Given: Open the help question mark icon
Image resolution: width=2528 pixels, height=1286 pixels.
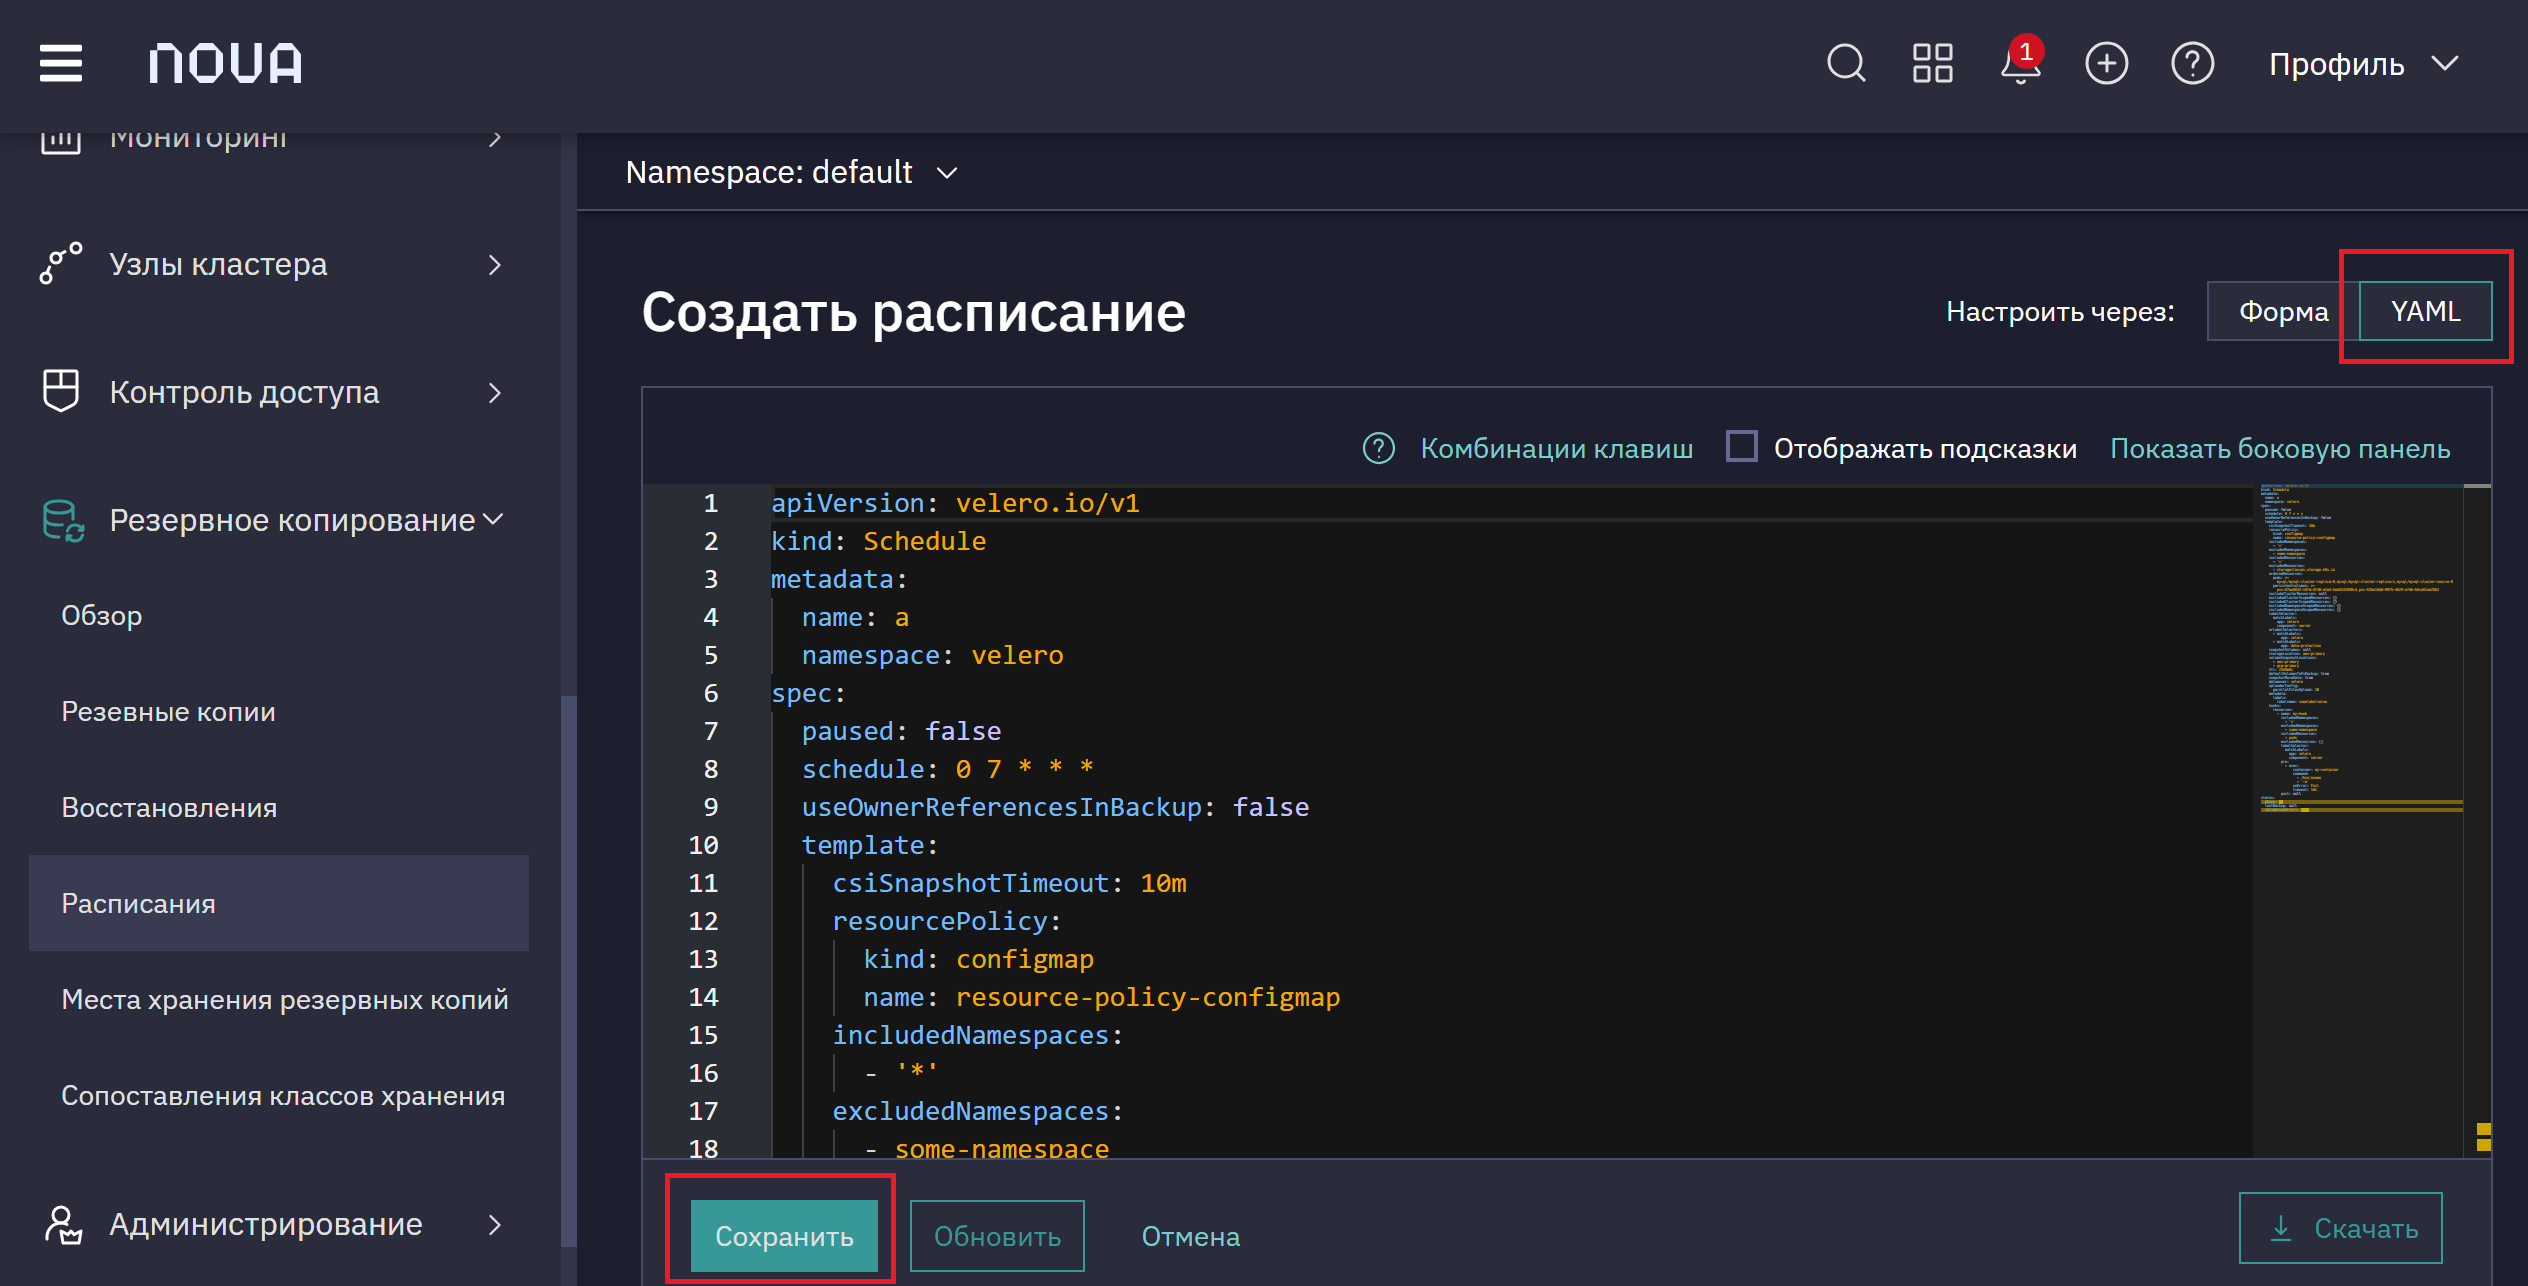Looking at the screenshot, I should point(2192,64).
